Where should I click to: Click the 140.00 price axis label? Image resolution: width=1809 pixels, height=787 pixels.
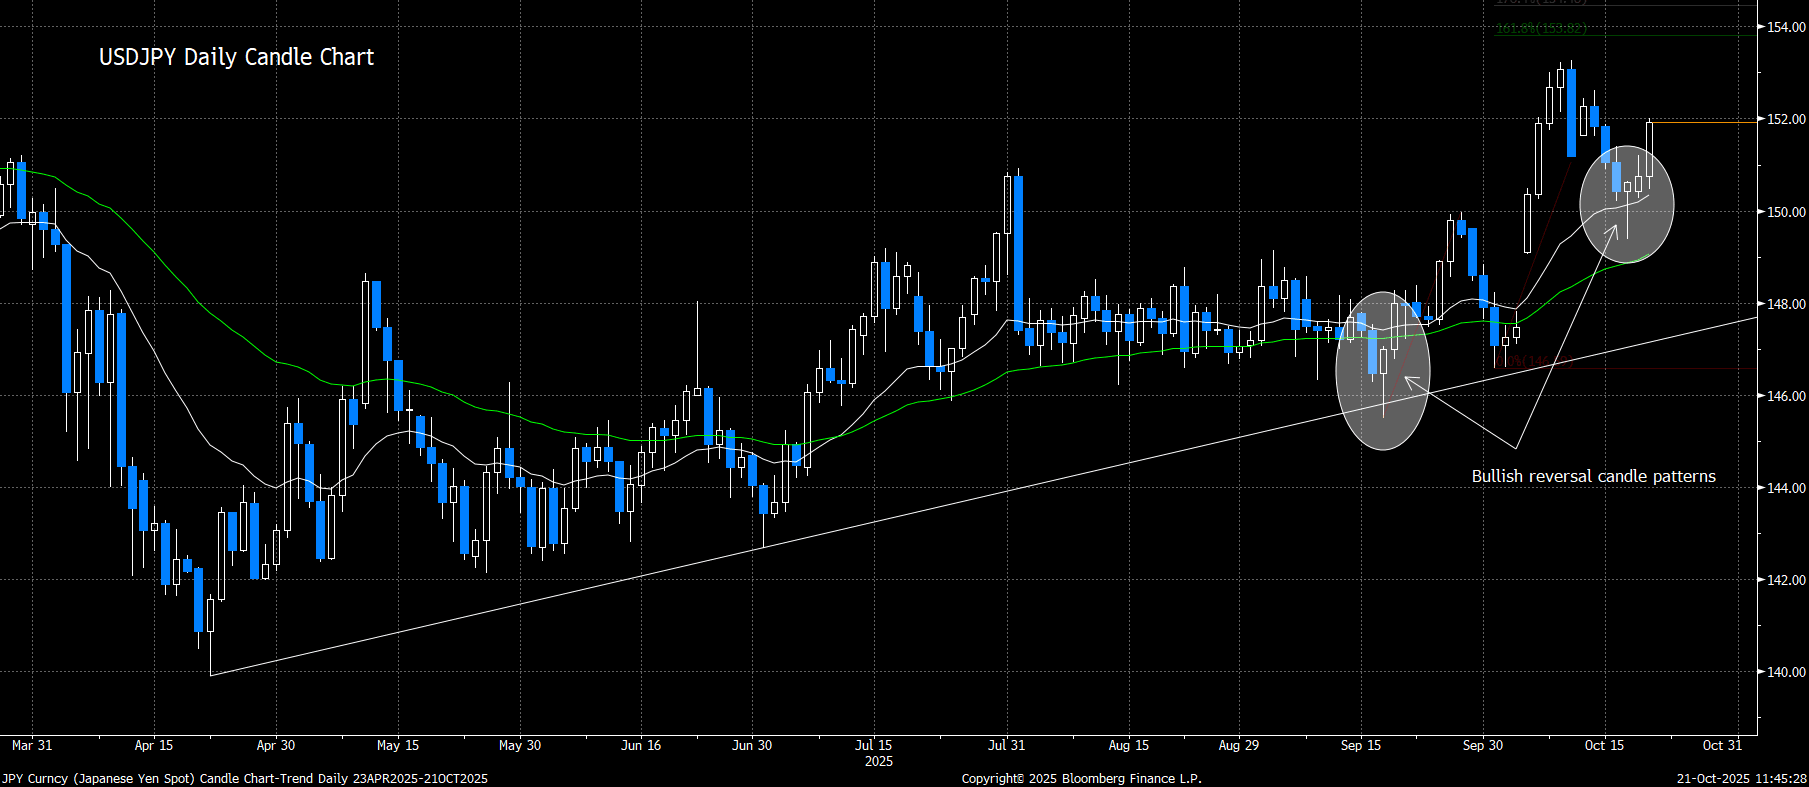pyautogui.click(x=1786, y=672)
